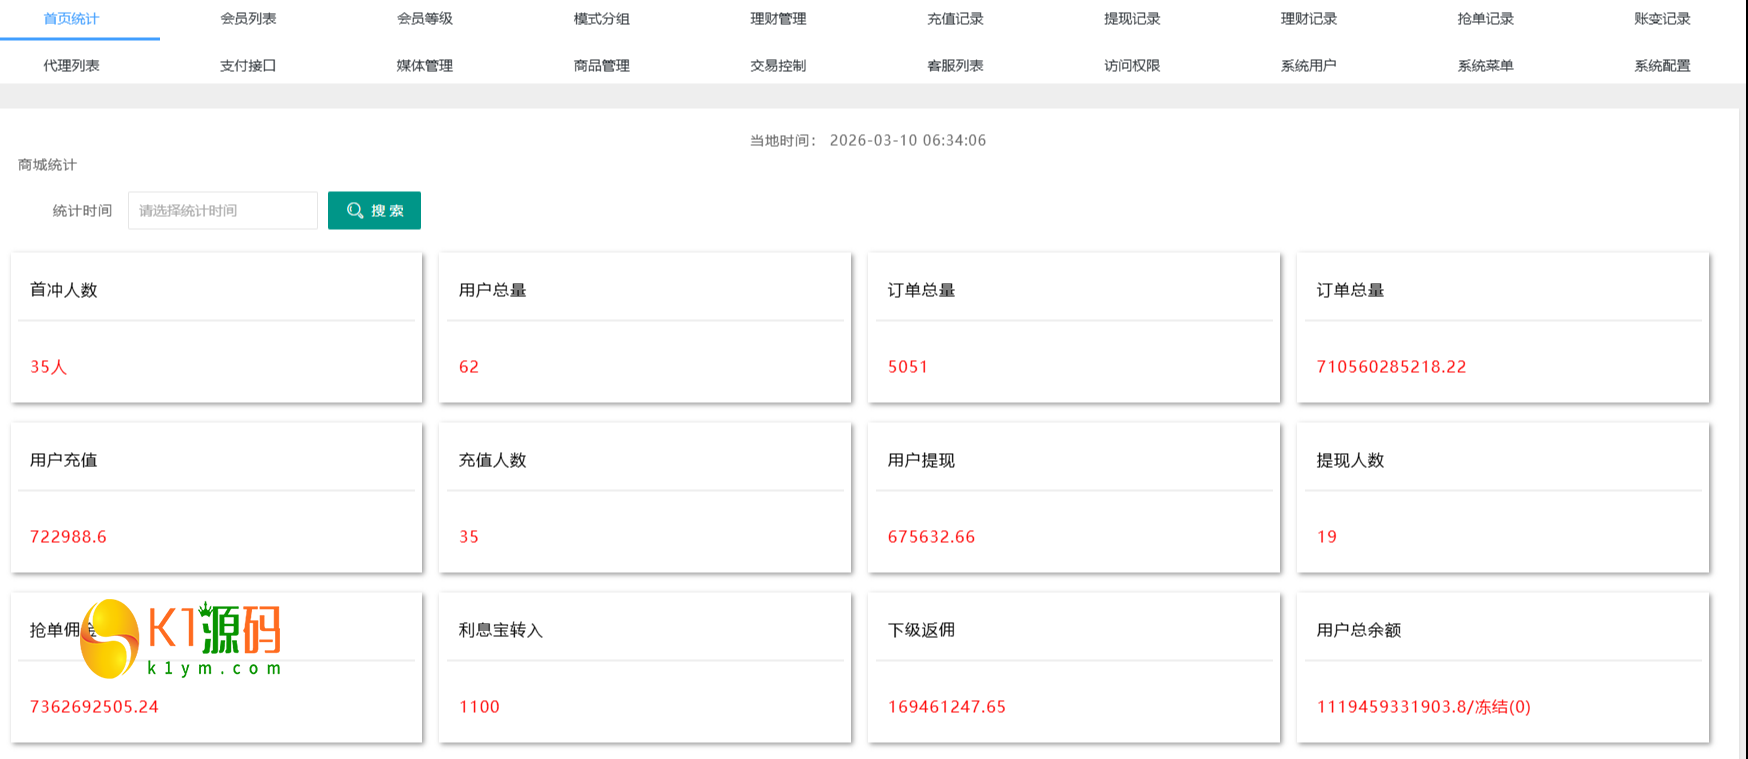Click the 统计时间 label
The width and height of the screenshot is (1748, 759).
tap(82, 211)
